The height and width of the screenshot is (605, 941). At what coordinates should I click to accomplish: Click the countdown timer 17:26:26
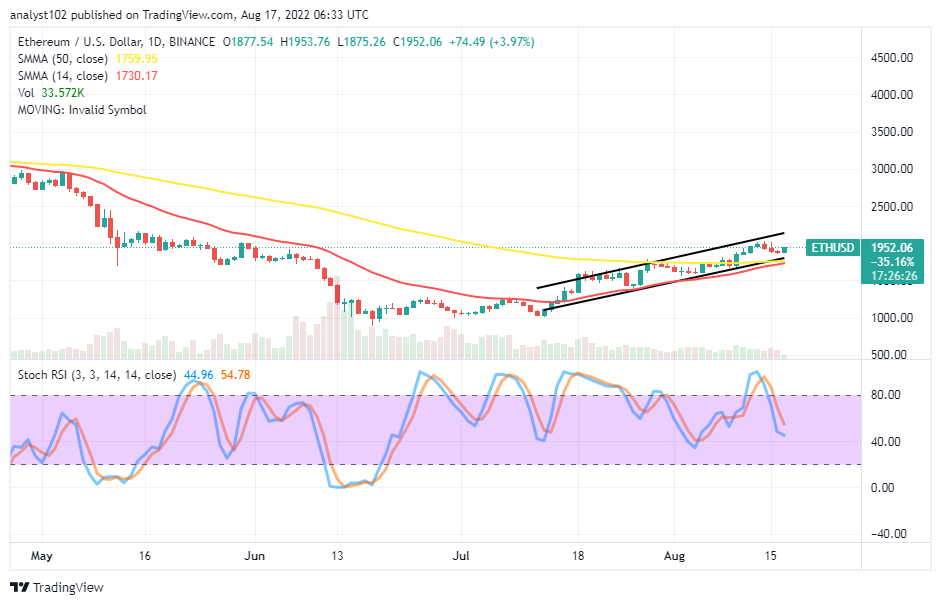[x=894, y=276]
